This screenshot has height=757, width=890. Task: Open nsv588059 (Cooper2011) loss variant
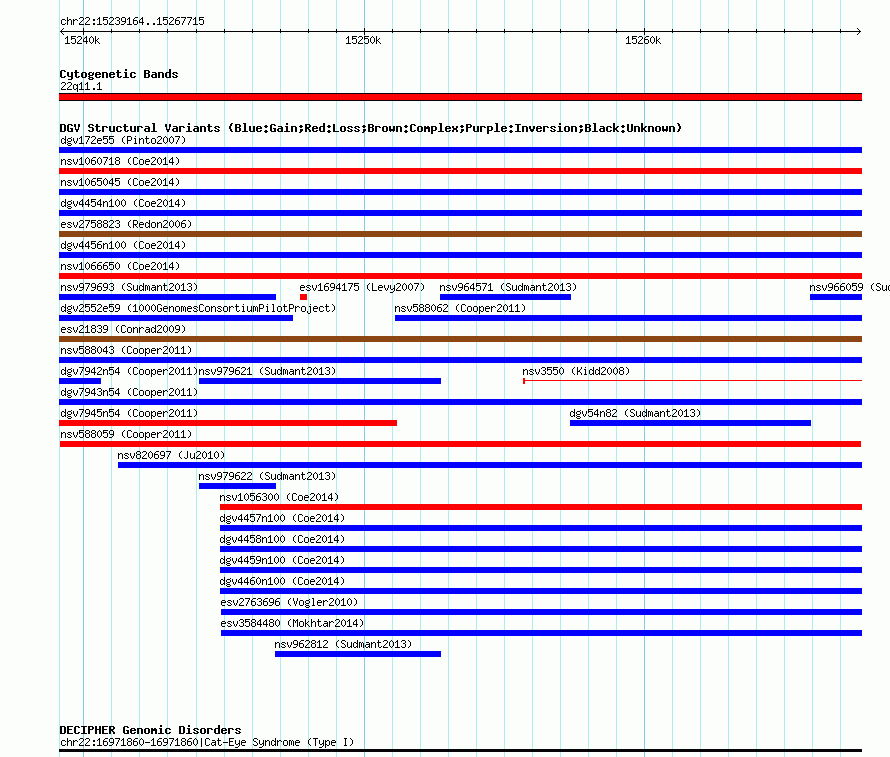coord(460,444)
